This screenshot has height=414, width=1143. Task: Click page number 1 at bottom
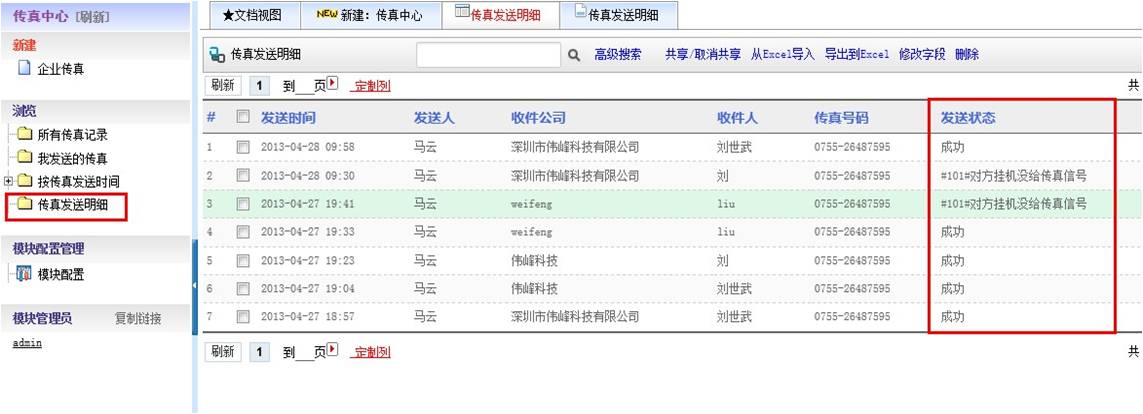coord(260,352)
